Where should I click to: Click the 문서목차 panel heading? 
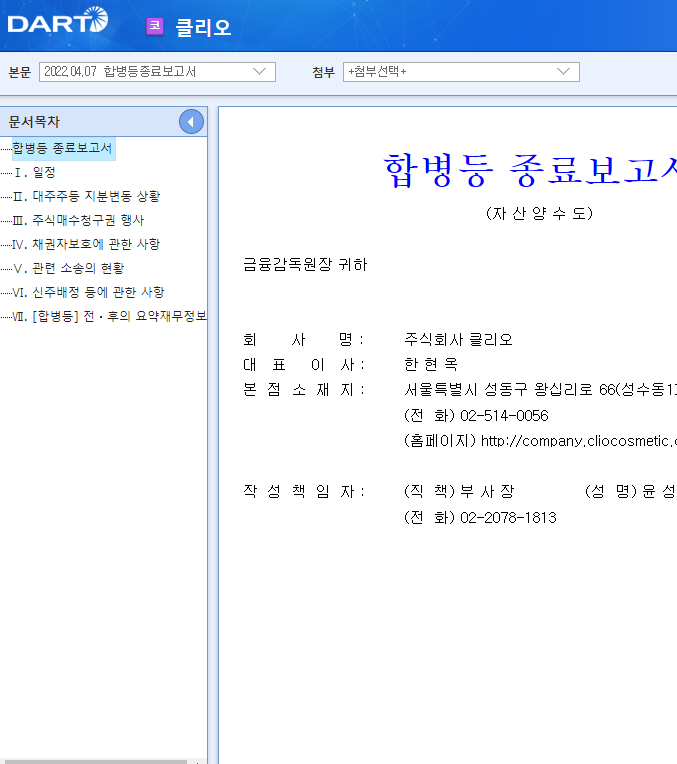tap(34, 122)
